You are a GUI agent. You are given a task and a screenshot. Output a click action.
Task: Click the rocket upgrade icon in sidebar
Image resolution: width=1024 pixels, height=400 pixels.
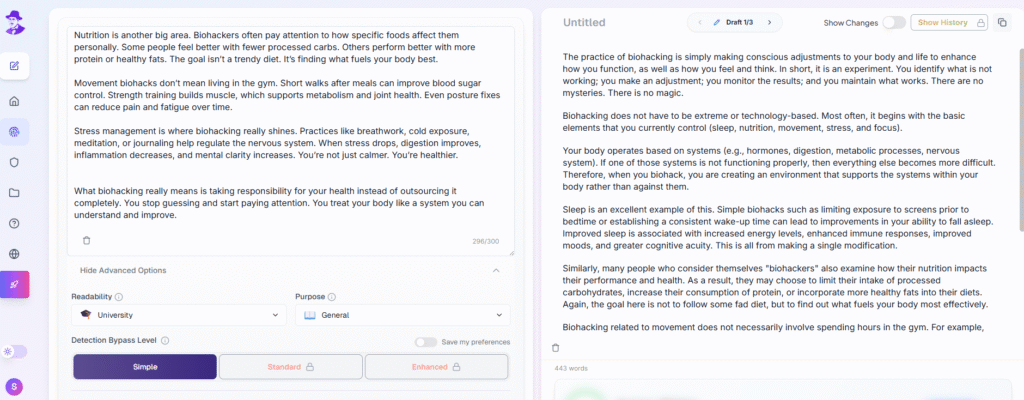click(15, 285)
